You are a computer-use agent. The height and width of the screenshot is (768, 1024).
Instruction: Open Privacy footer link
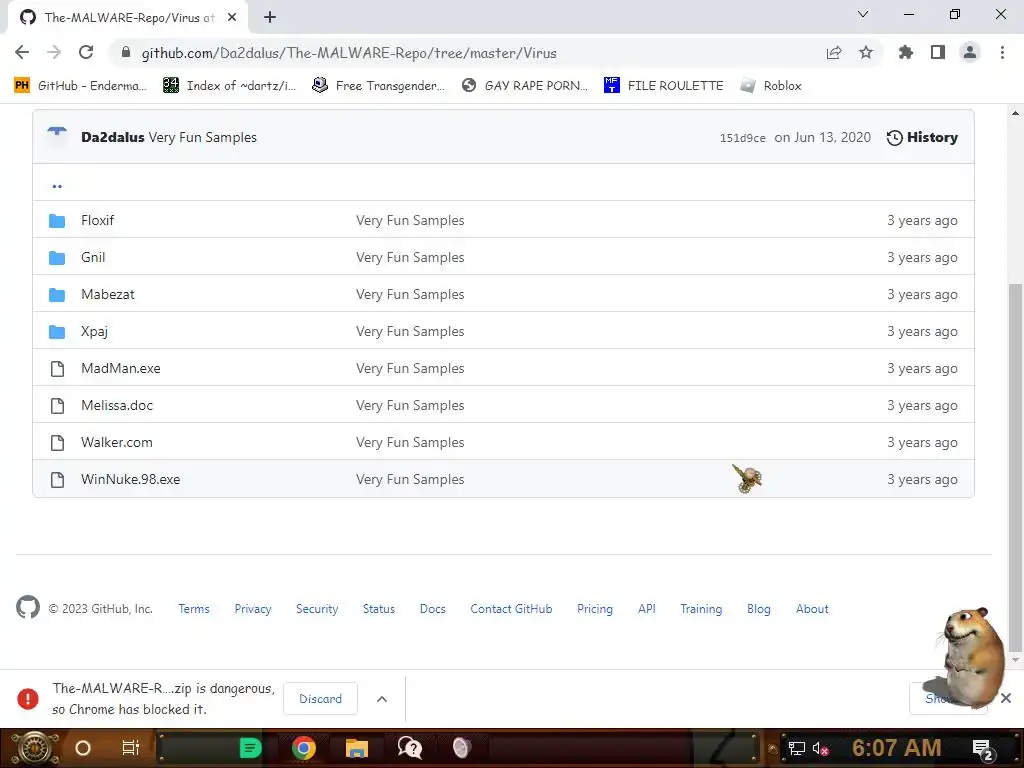(x=253, y=609)
